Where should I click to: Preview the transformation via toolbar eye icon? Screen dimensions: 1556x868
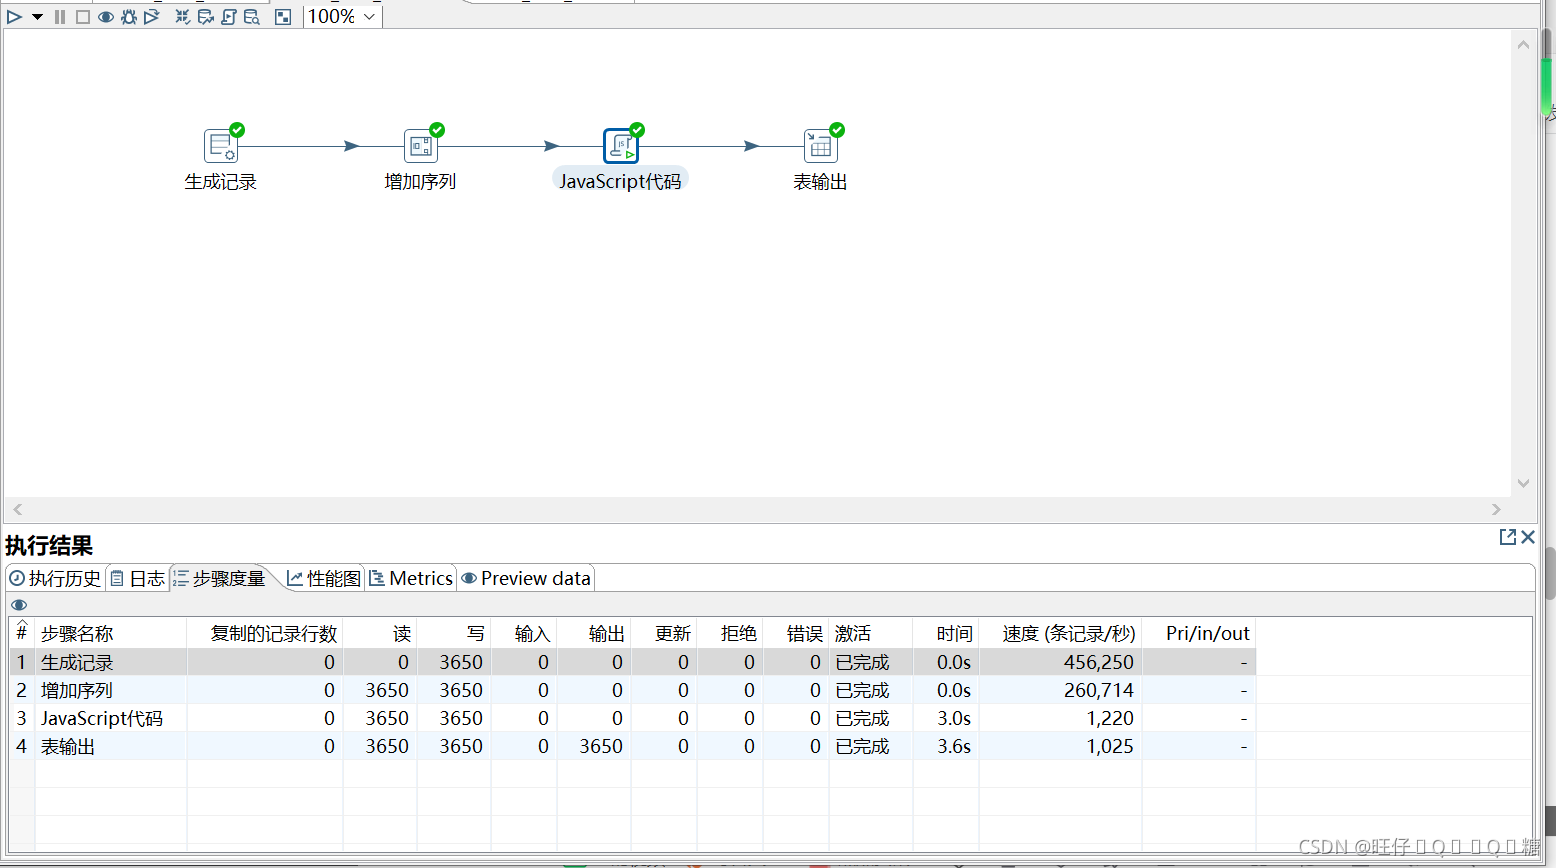[106, 17]
